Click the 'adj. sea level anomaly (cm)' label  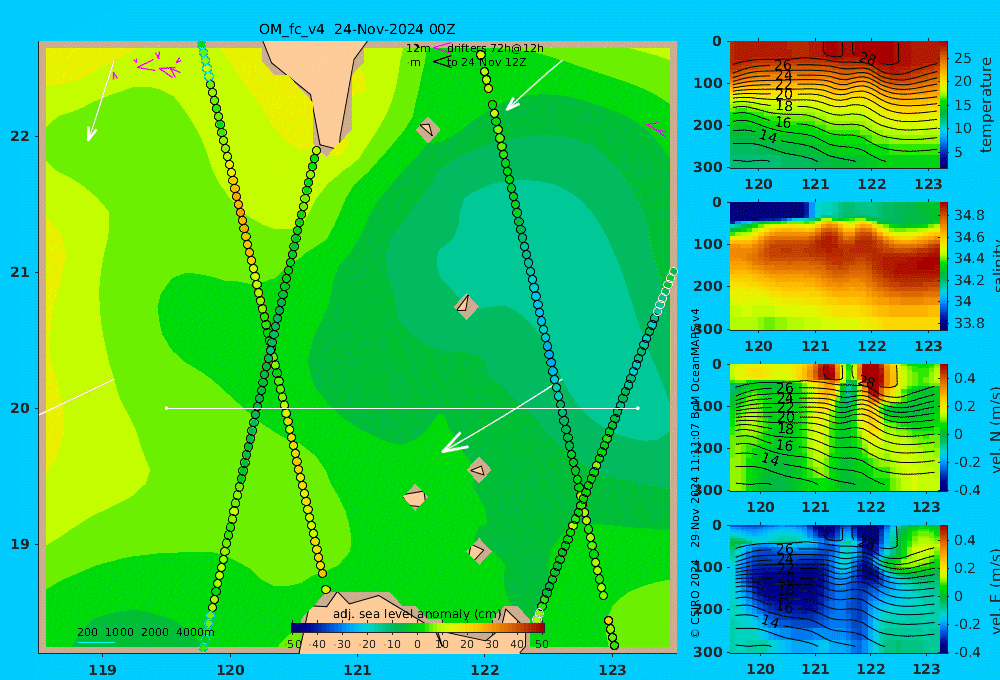417,614
